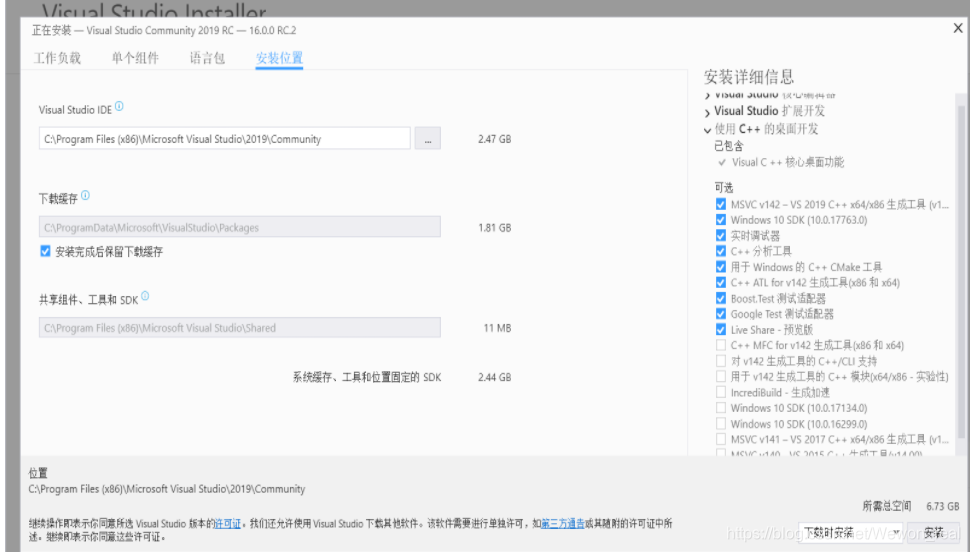The width and height of the screenshot is (970, 552).
Task: Open info tooltip next to Visual Studio IDE
Action: [x=119, y=107]
